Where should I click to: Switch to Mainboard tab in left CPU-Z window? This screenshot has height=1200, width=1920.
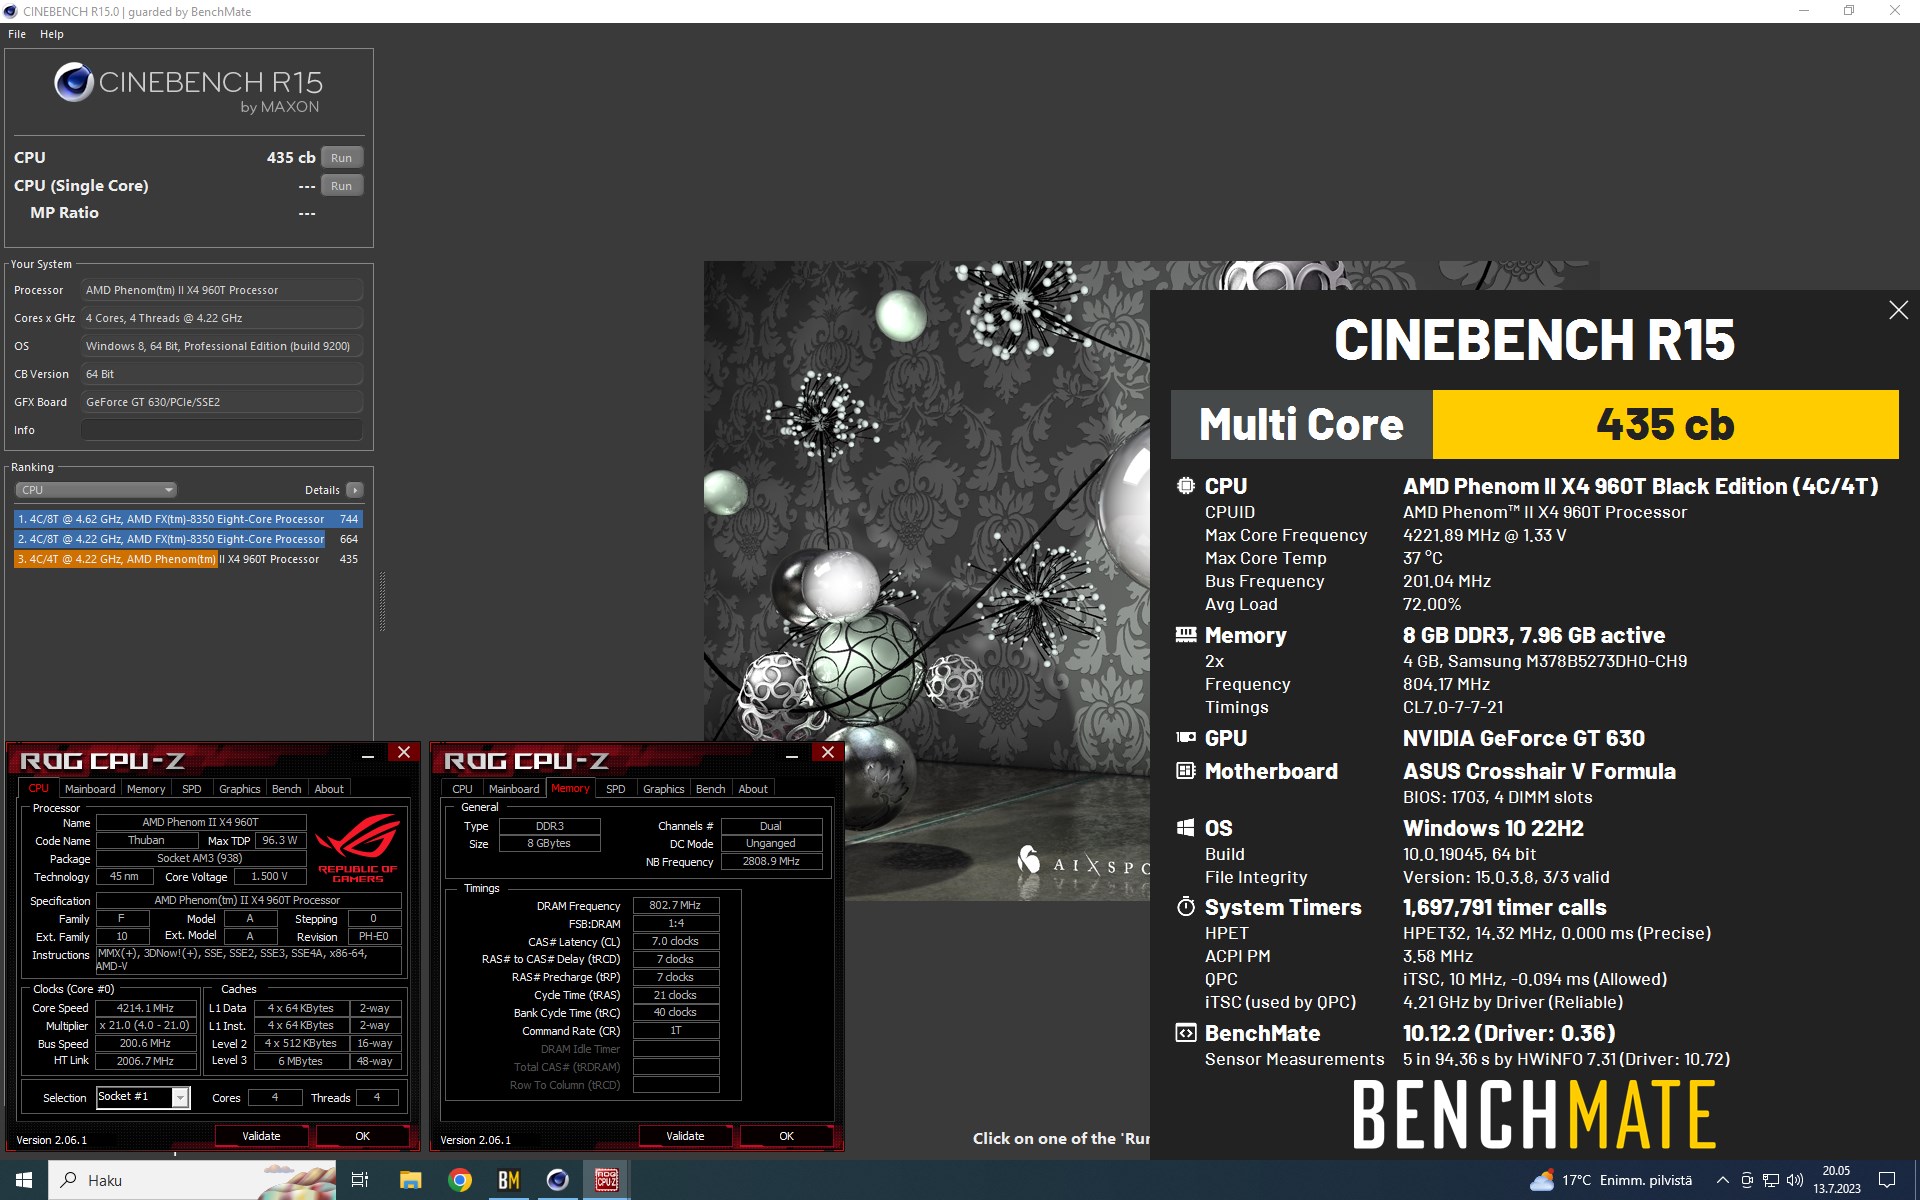coord(90,789)
